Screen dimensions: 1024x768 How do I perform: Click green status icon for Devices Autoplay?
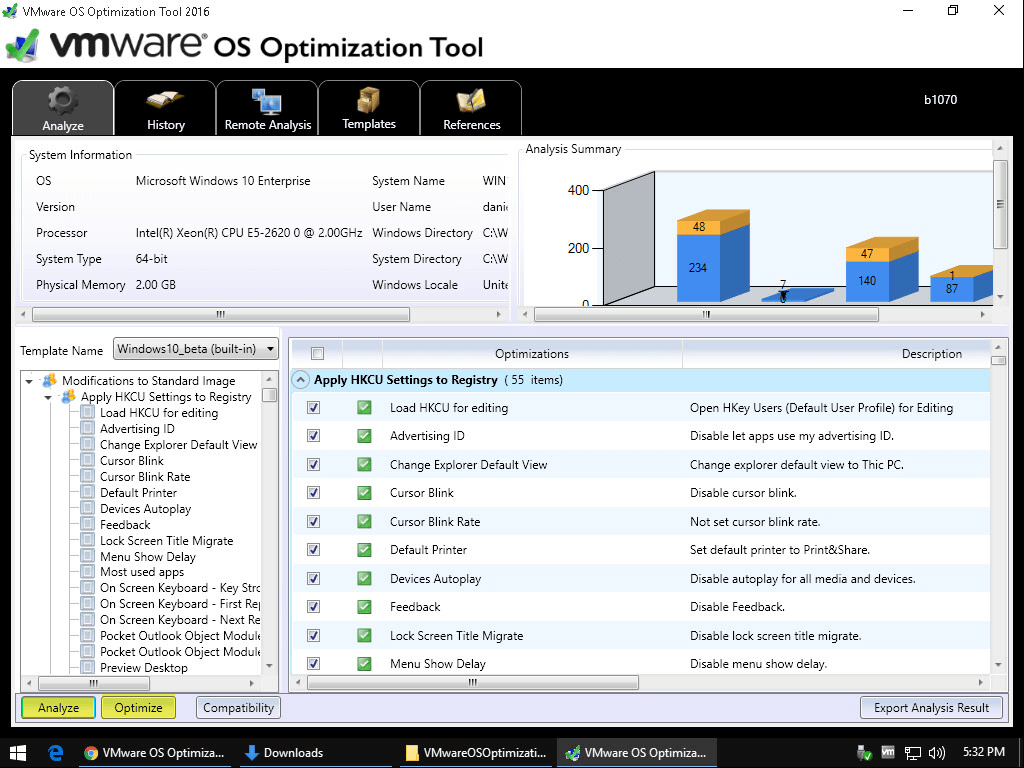click(364, 578)
